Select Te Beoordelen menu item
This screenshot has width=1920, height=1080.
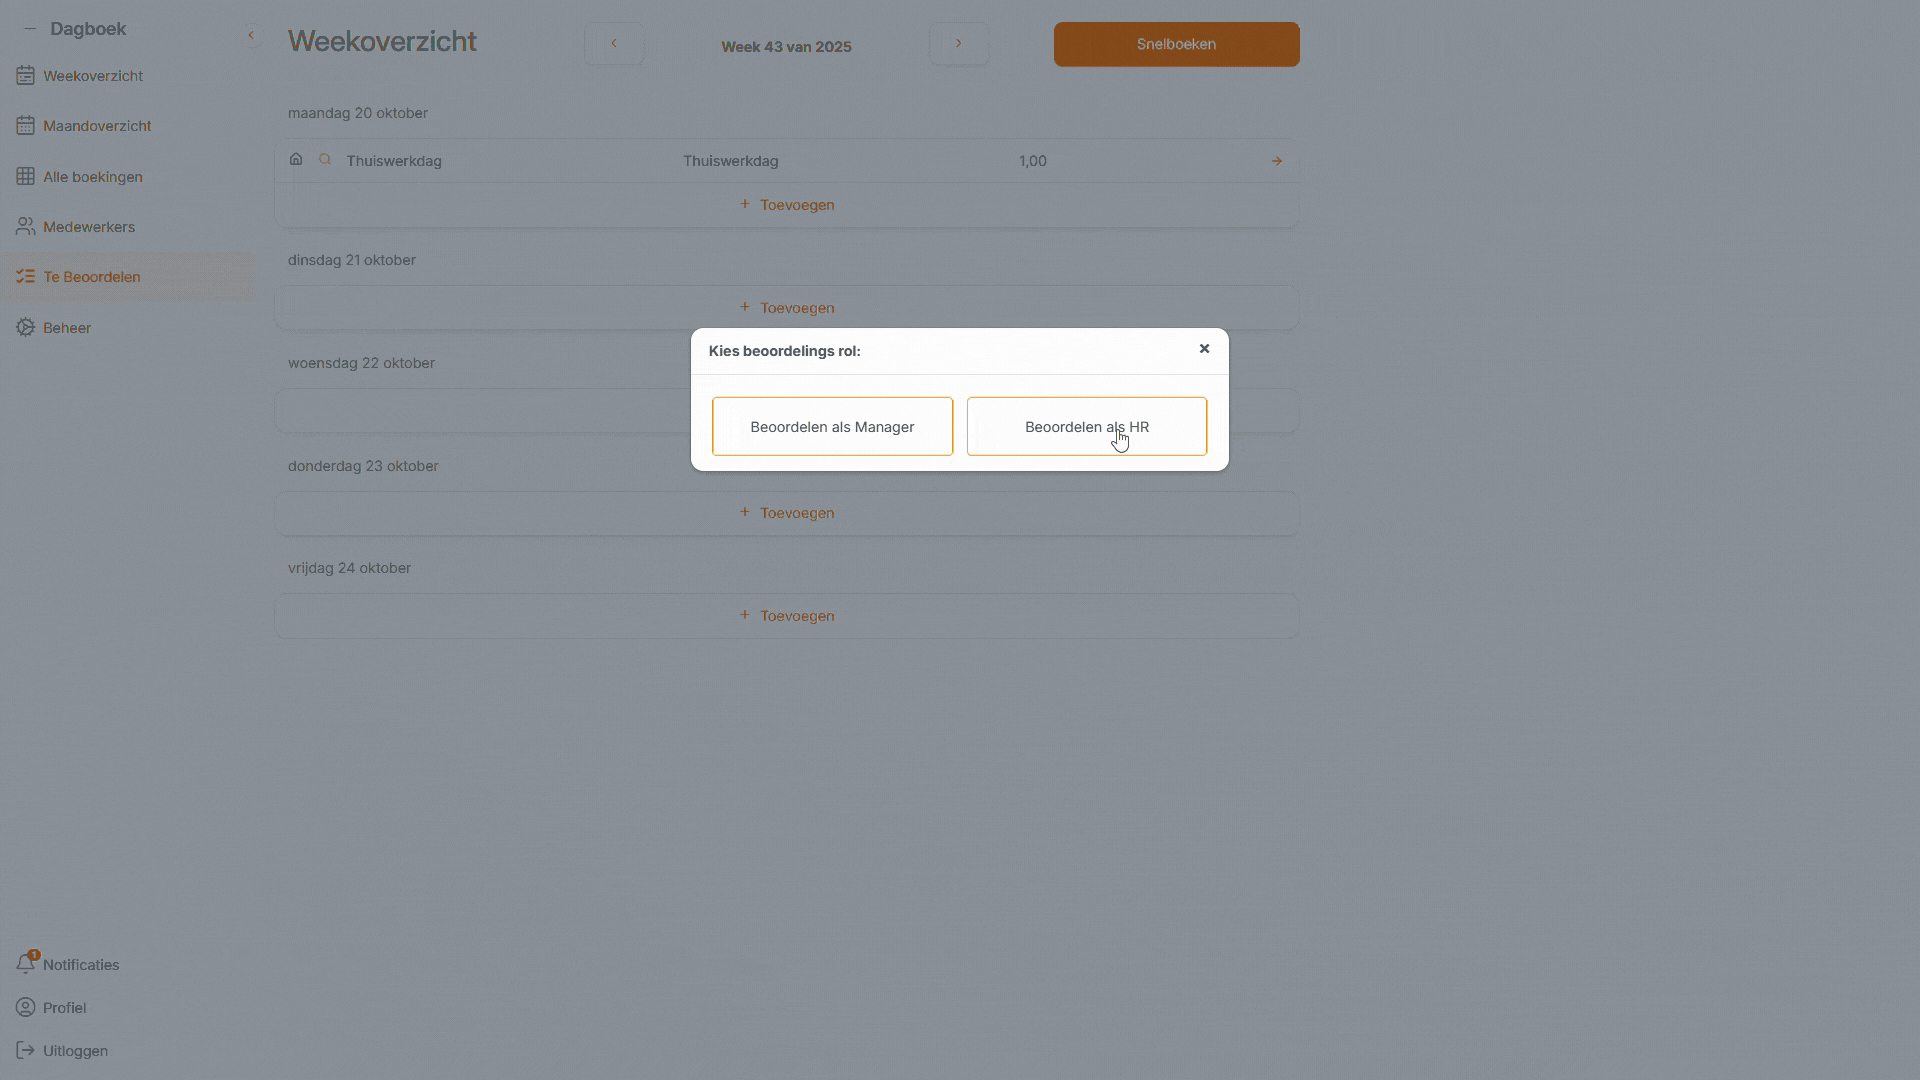click(x=91, y=277)
